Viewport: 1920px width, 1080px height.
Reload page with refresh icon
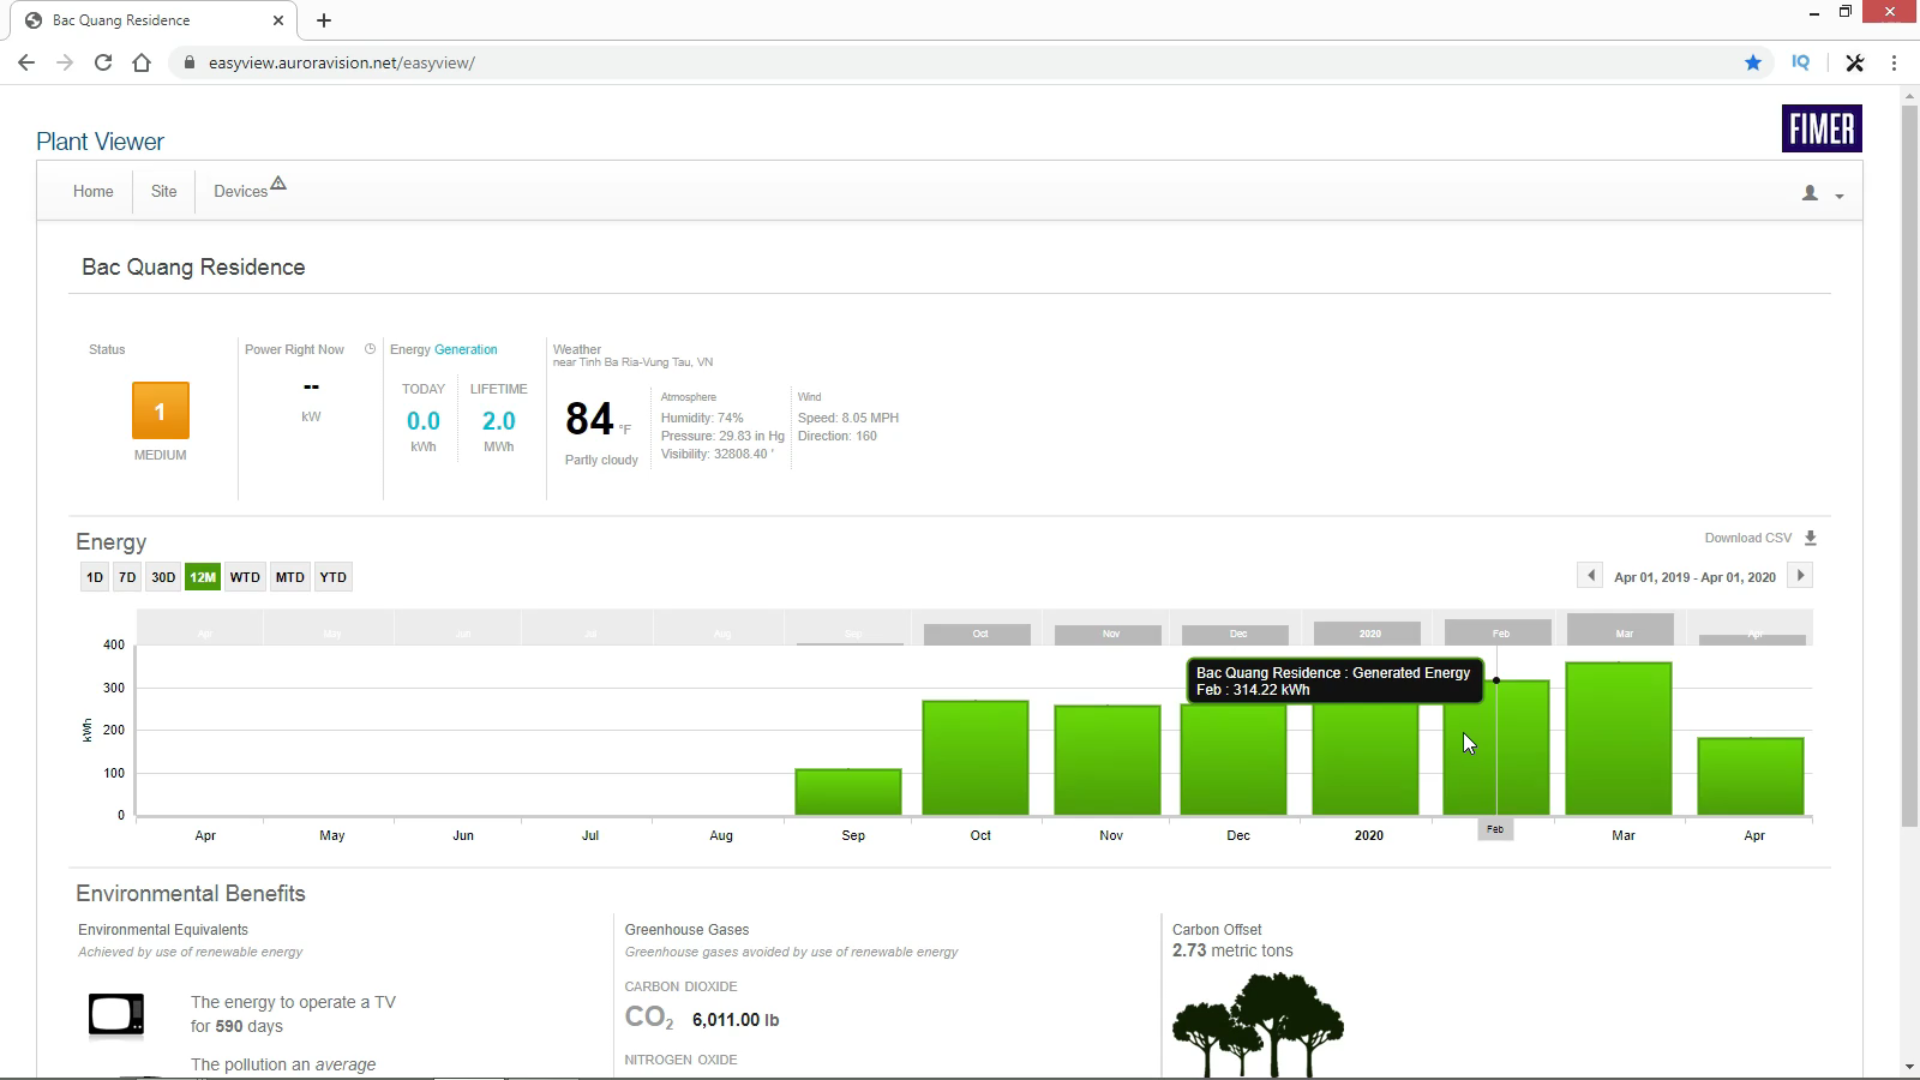pos(103,62)
